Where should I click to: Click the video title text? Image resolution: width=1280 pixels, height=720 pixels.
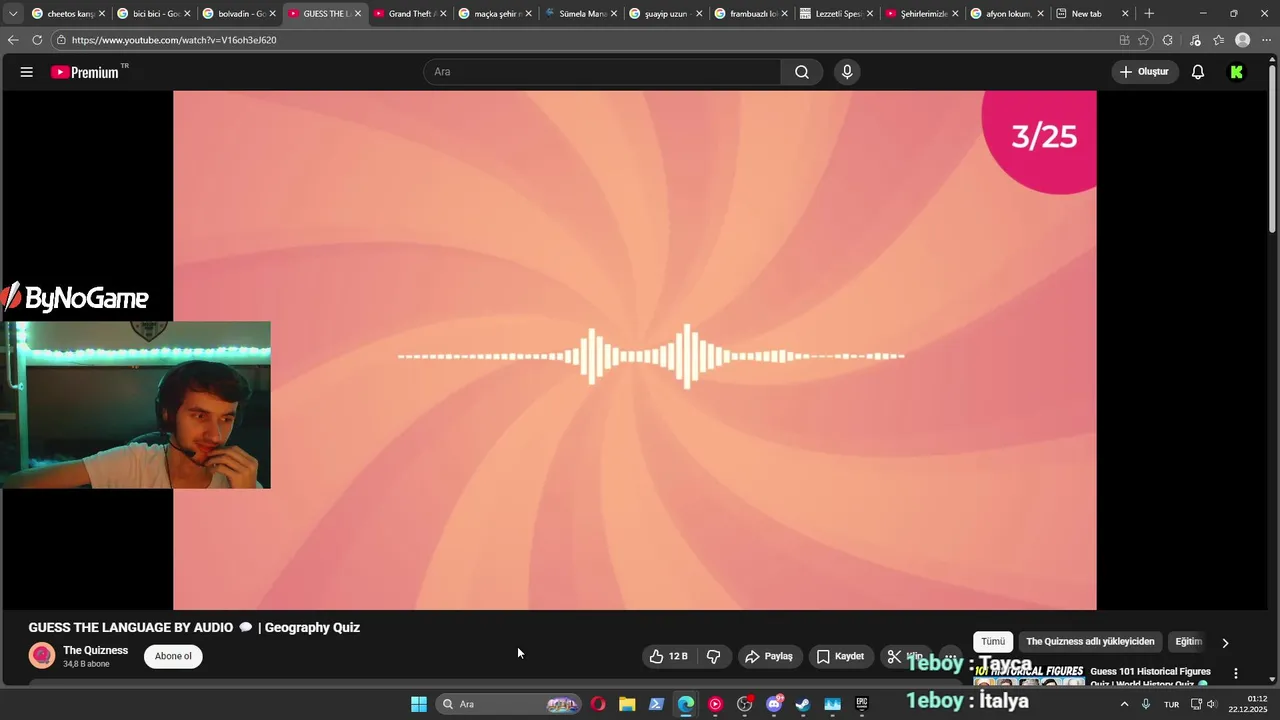pos(194,628)
